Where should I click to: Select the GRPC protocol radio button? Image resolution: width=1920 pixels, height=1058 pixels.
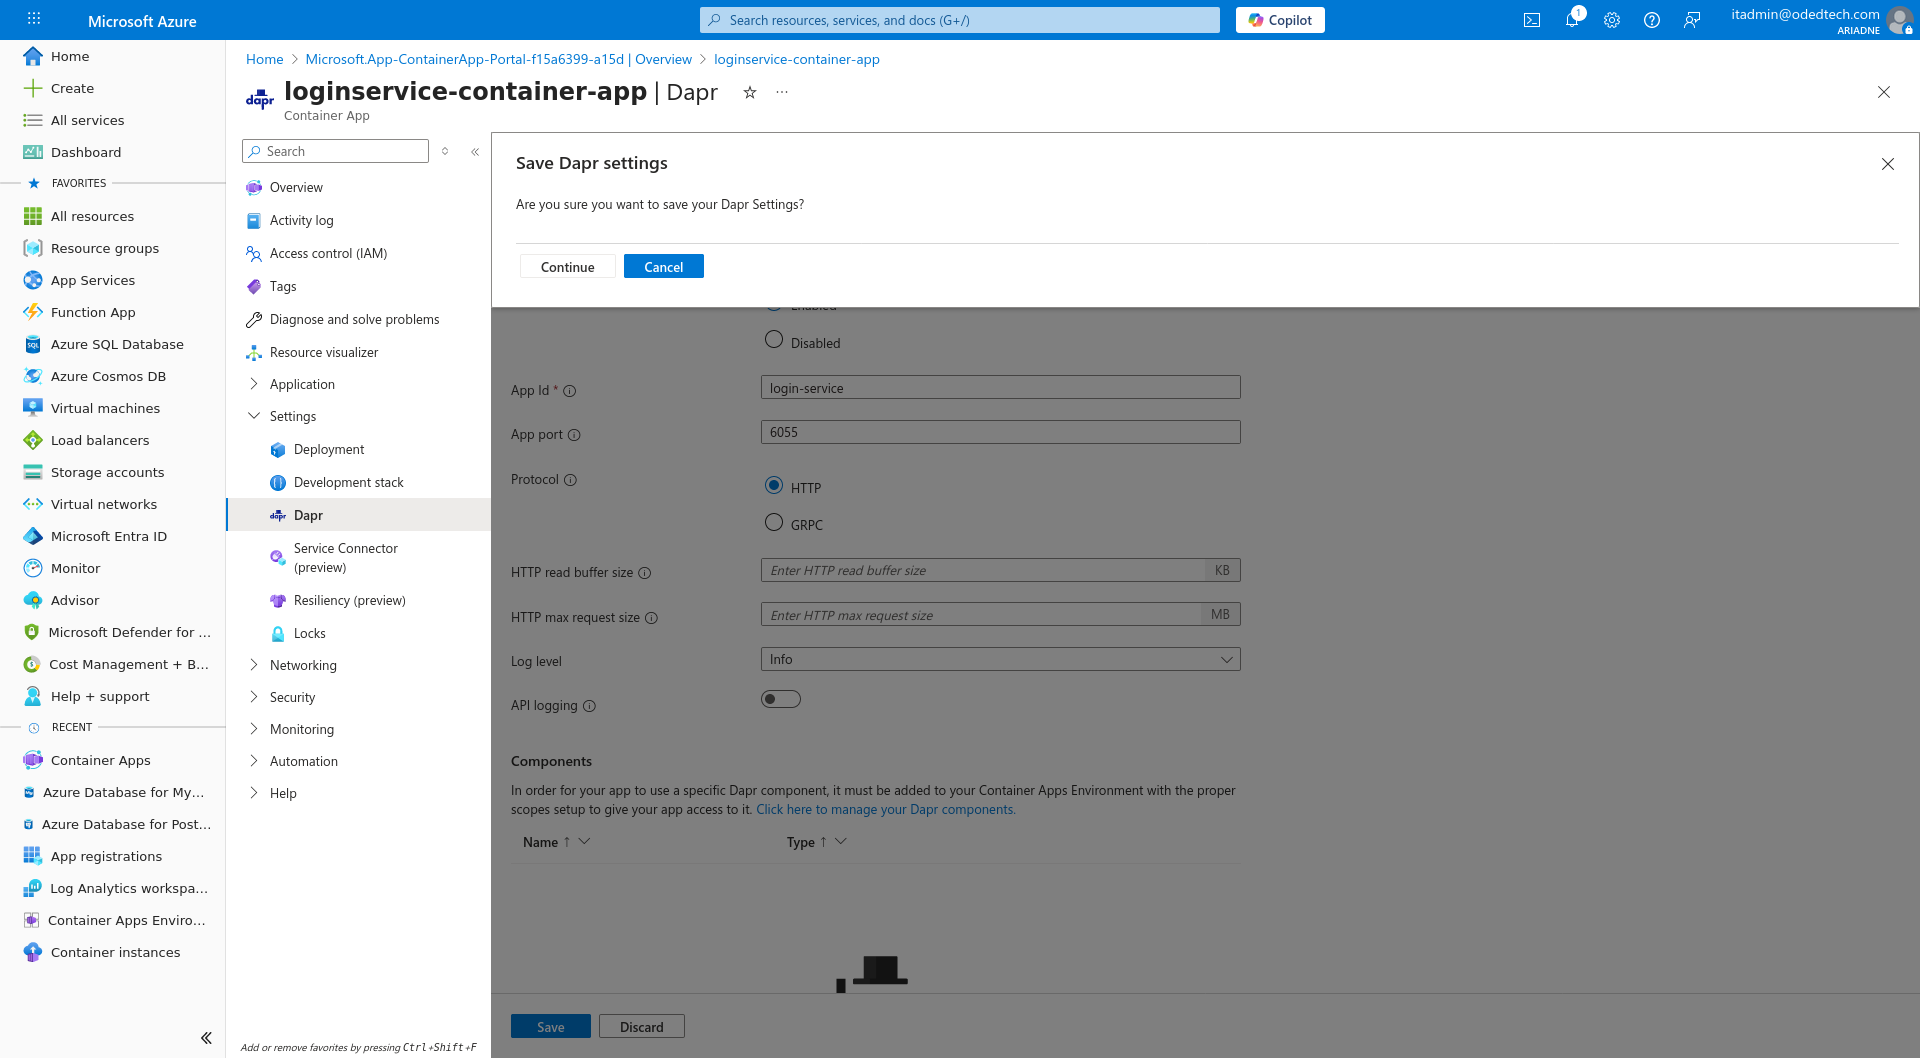[x=774, y=522]
